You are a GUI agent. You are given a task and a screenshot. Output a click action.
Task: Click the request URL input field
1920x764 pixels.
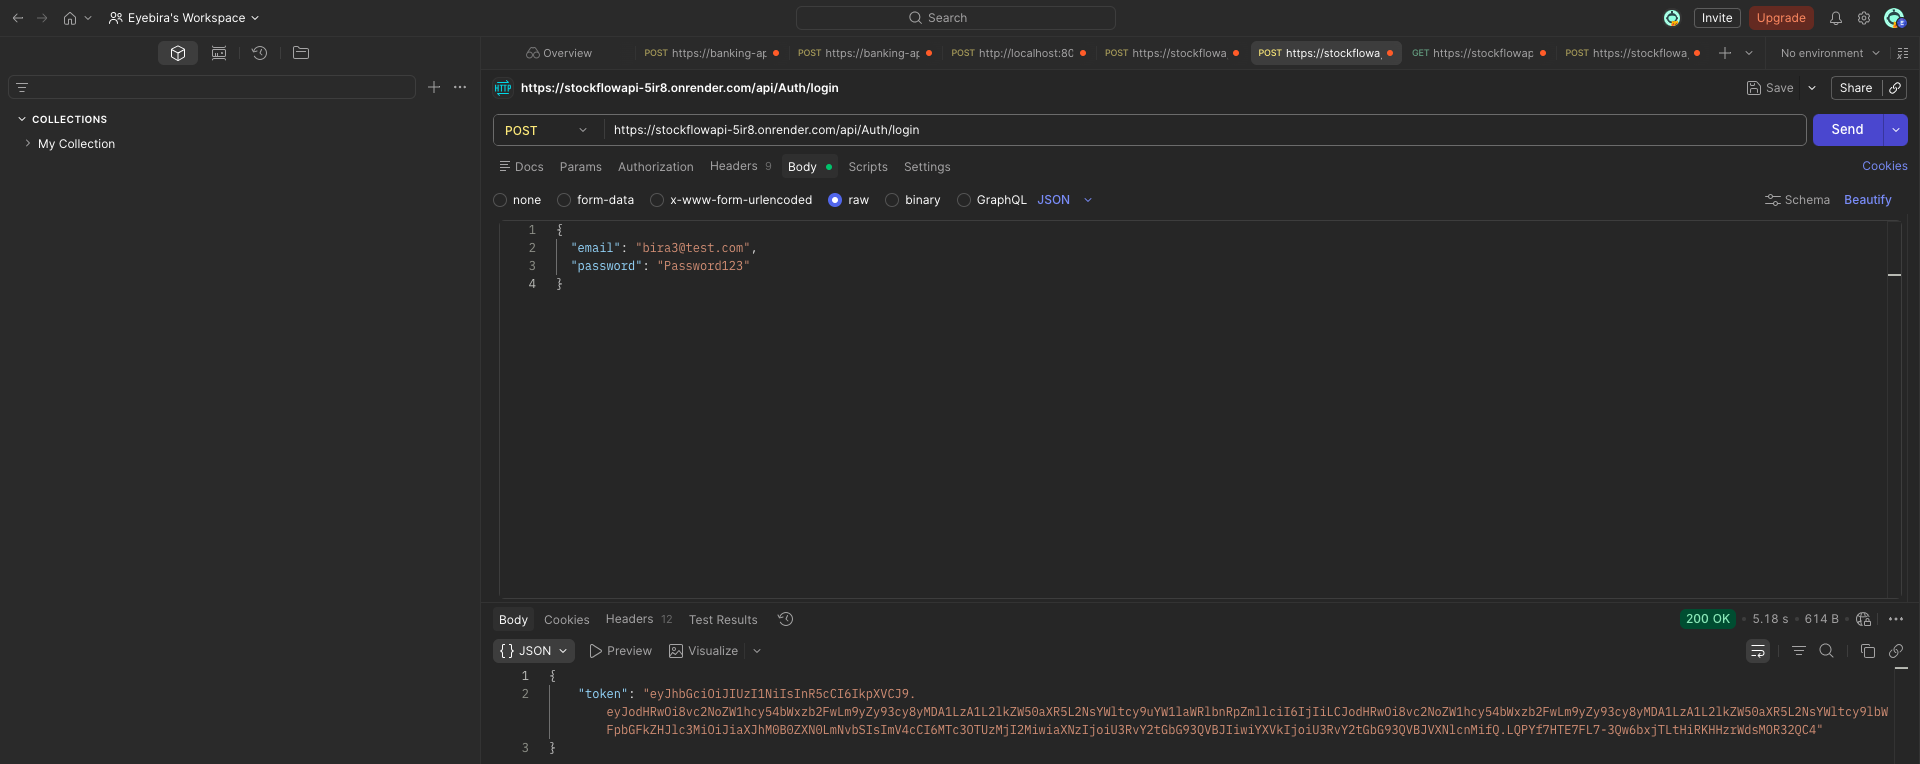1204,130
